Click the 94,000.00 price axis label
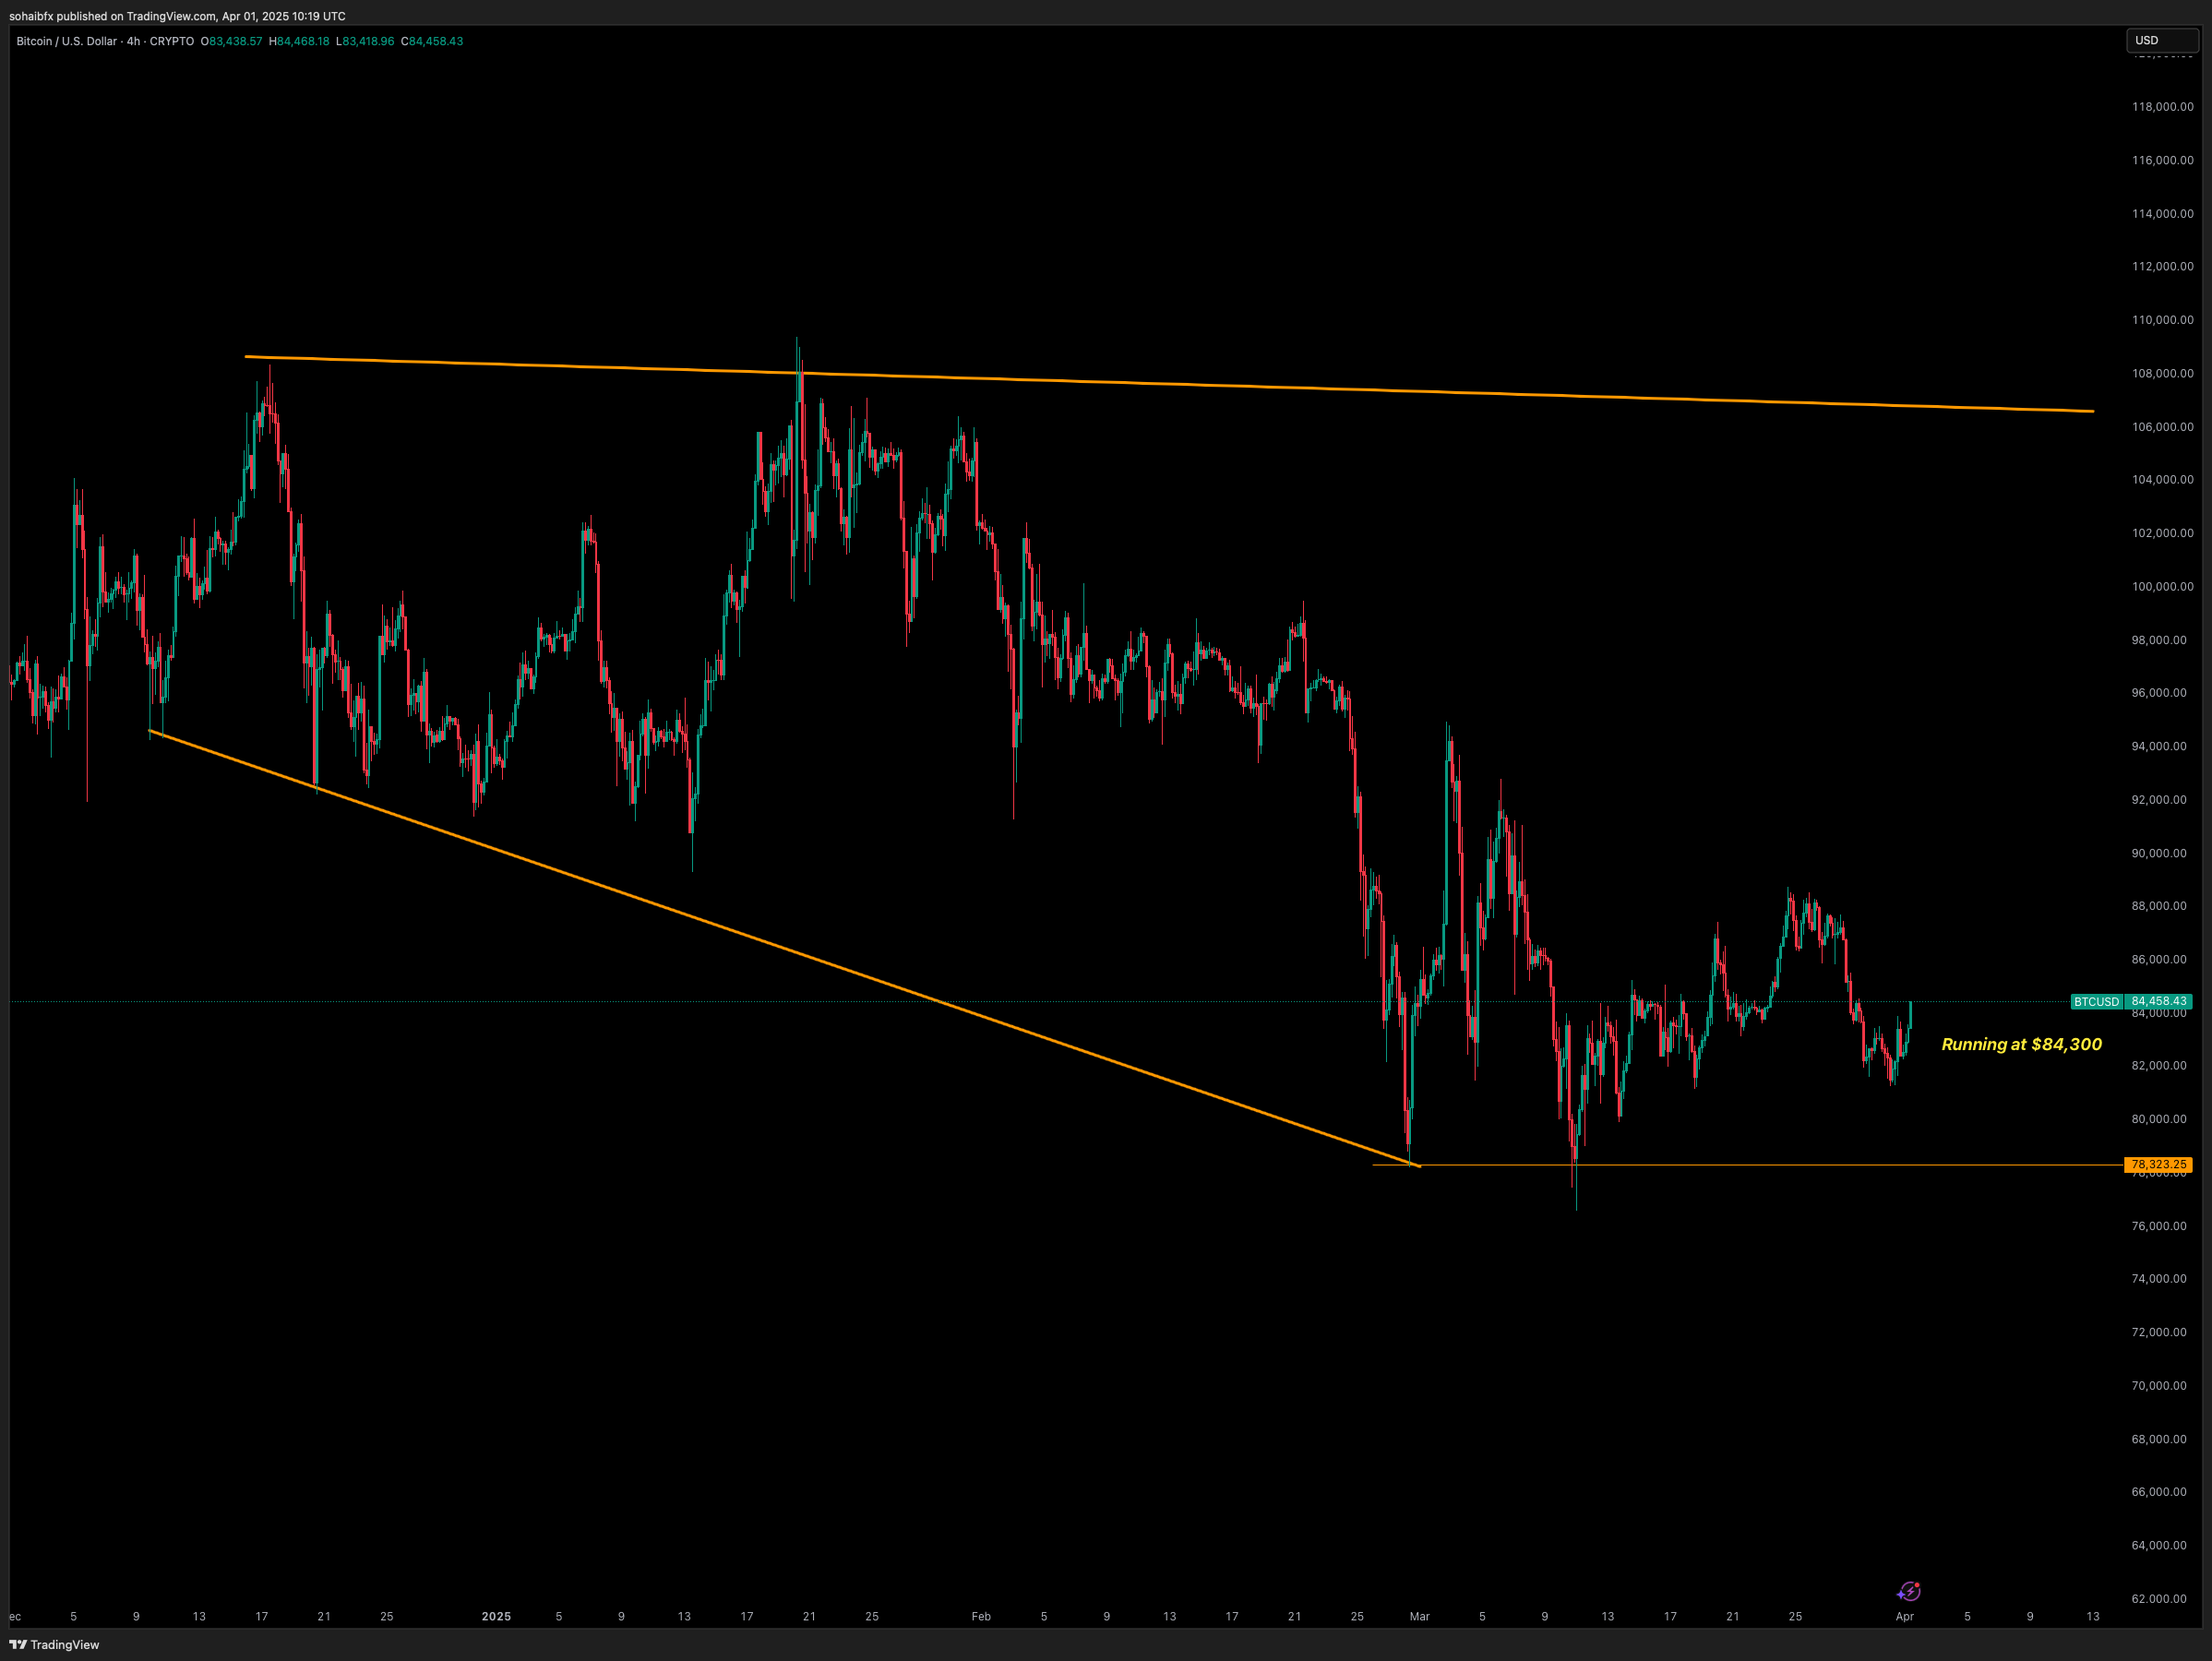Image resolution: width=2212 pixels, height=1661 pixels. (x=2159, y=746)
